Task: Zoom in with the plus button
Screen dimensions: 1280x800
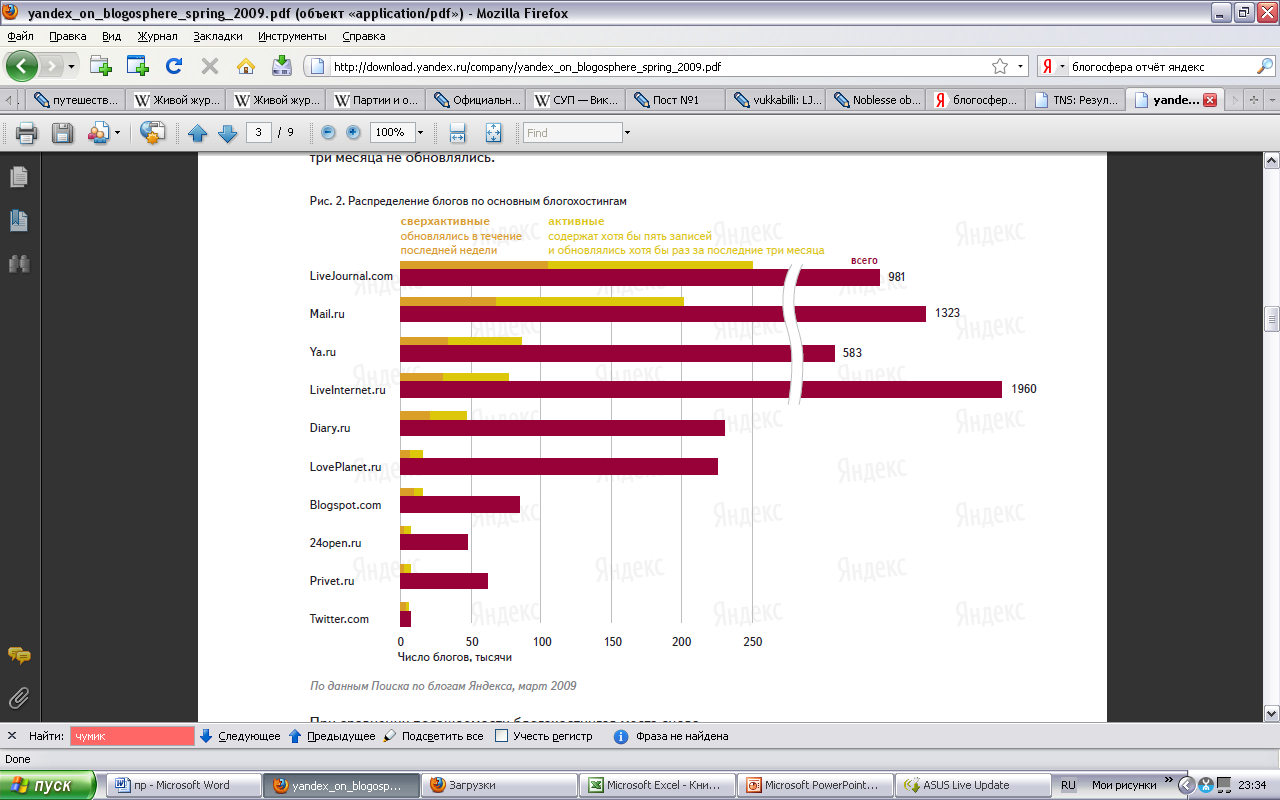Action: (x=353, y=132)
